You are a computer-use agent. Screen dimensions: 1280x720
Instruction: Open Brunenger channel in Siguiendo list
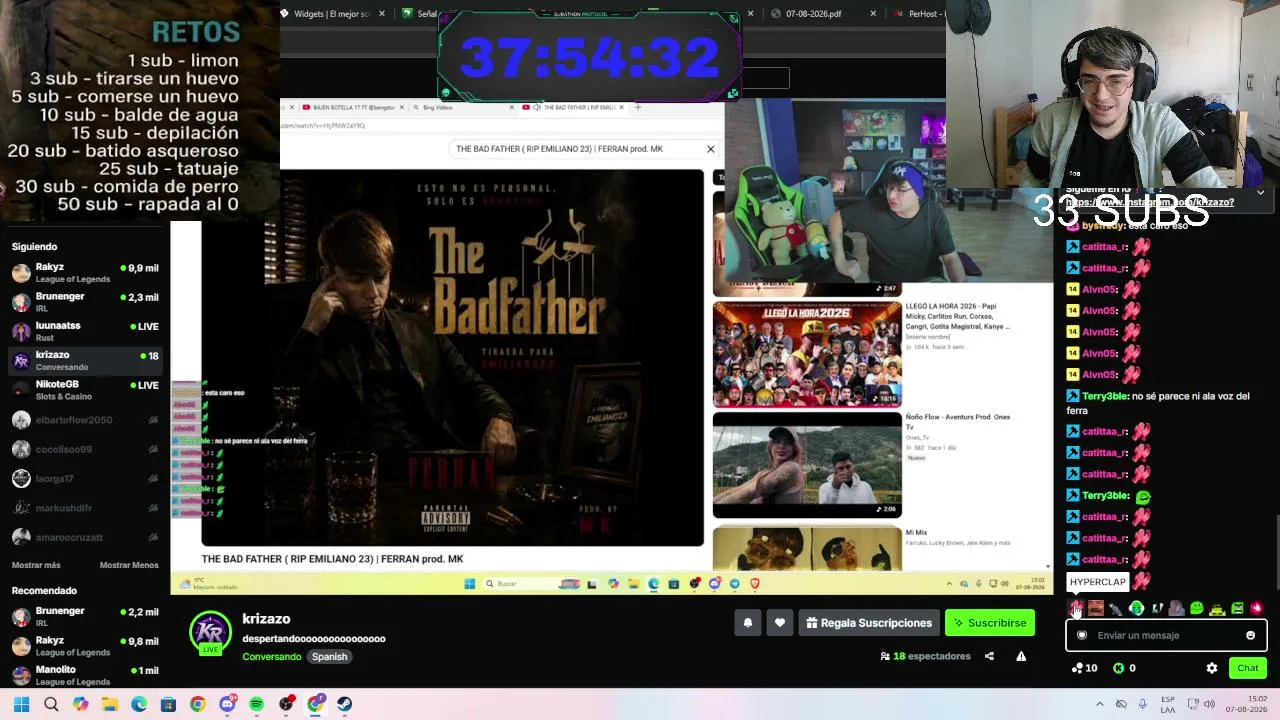coord(85,302)
